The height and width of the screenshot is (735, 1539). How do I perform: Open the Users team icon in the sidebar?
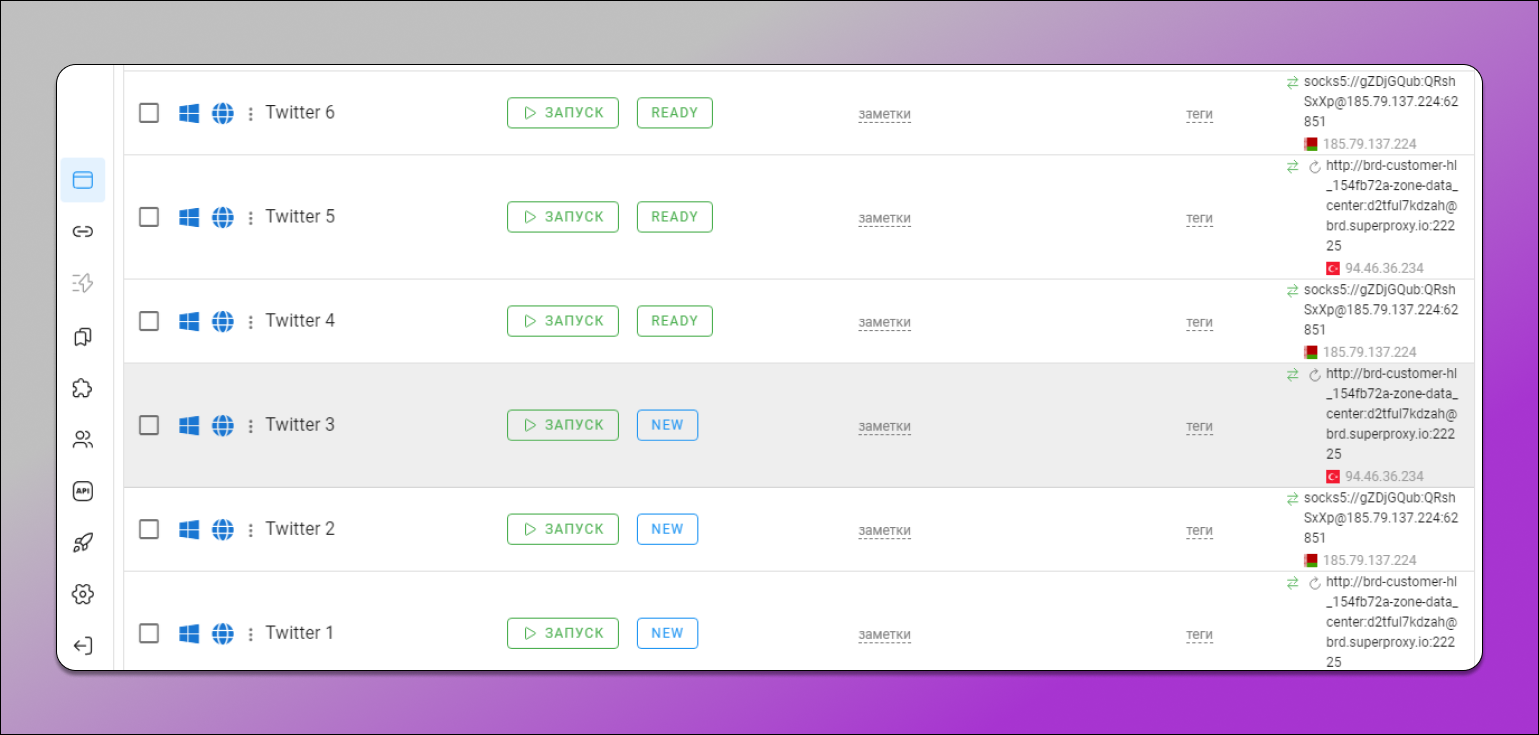click(x=83, y=439)
